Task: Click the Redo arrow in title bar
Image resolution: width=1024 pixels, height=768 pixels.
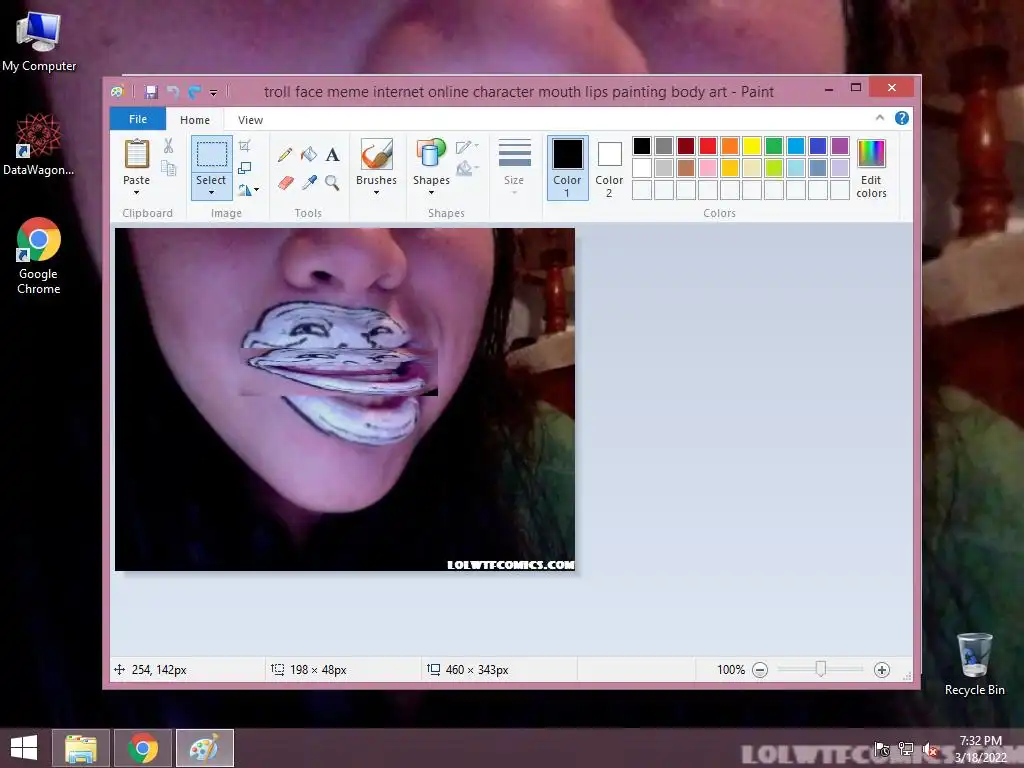Action: click(x=194, y=92)
